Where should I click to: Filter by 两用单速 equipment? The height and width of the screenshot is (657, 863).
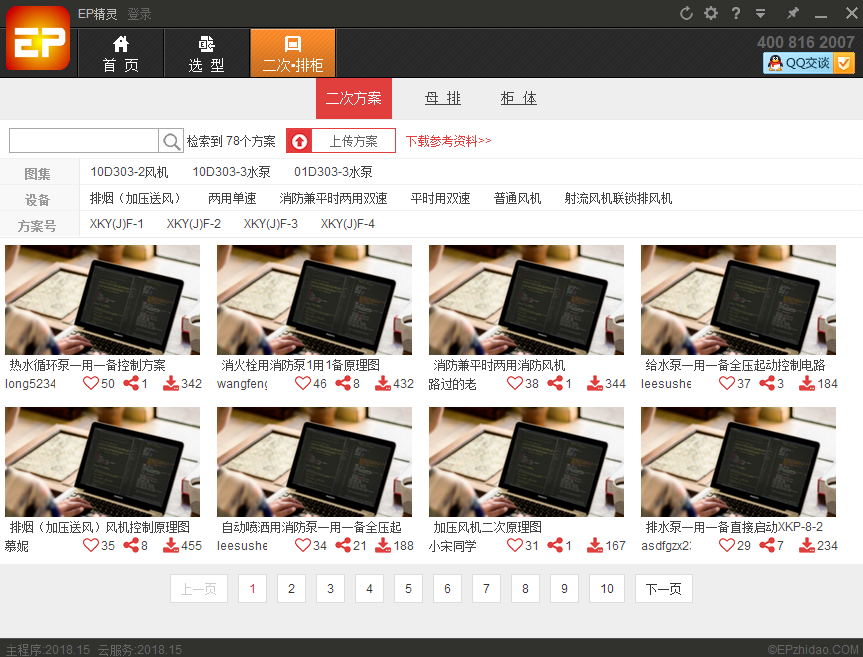pyautogui.click(x=232, y=198)
